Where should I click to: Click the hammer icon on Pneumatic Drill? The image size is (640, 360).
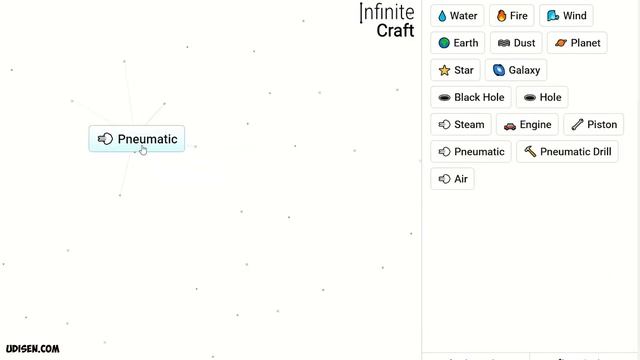click(x=530, y=151)
